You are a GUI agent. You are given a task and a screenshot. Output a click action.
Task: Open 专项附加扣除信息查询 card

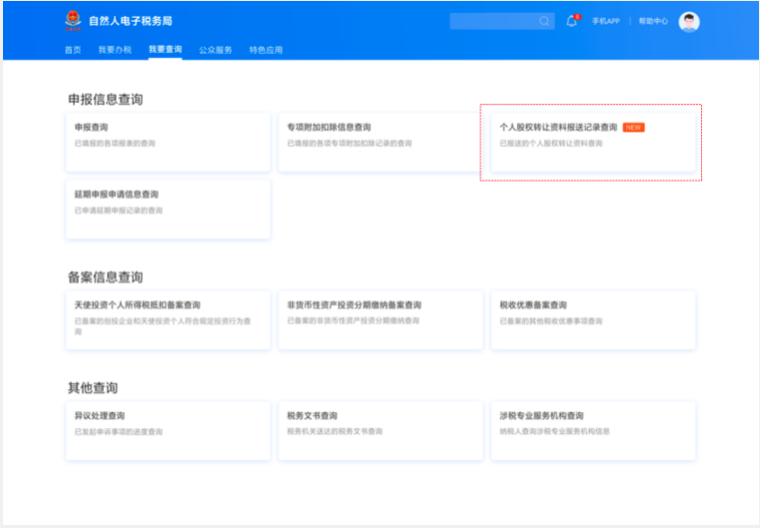click(x=380, y=141)
